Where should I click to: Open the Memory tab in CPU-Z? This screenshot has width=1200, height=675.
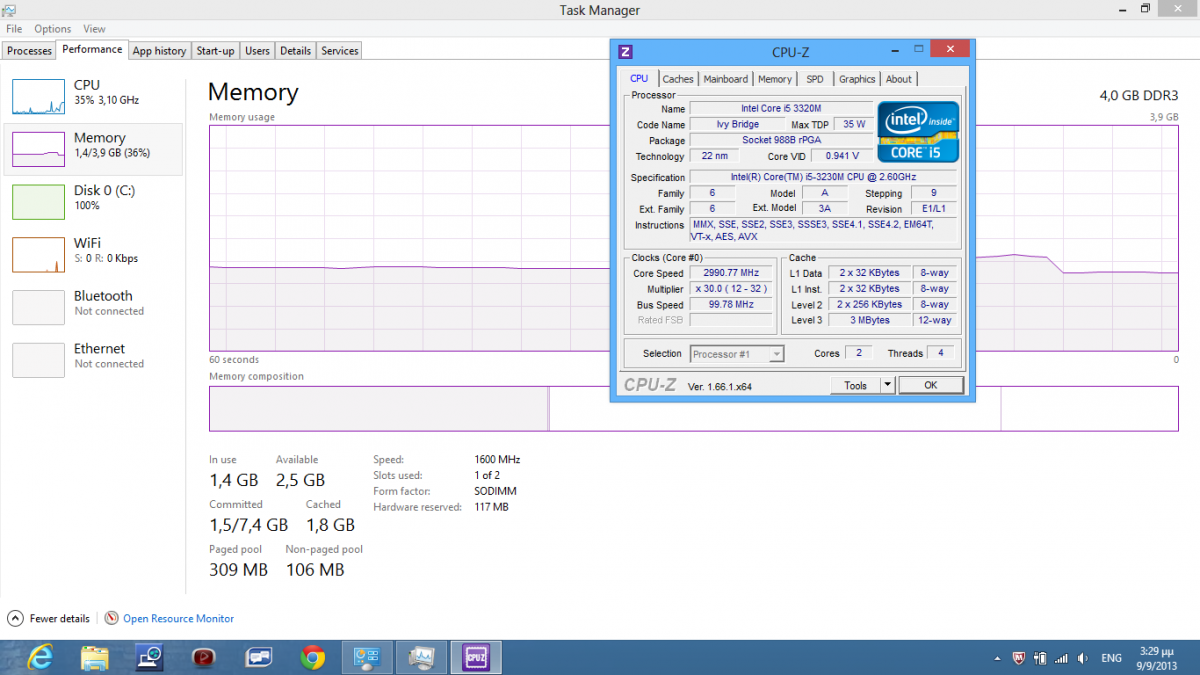[775, 79]
